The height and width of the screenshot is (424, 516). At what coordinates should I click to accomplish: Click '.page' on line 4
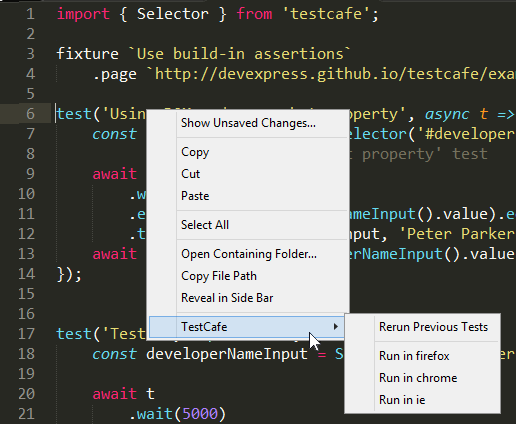[115, 74]
